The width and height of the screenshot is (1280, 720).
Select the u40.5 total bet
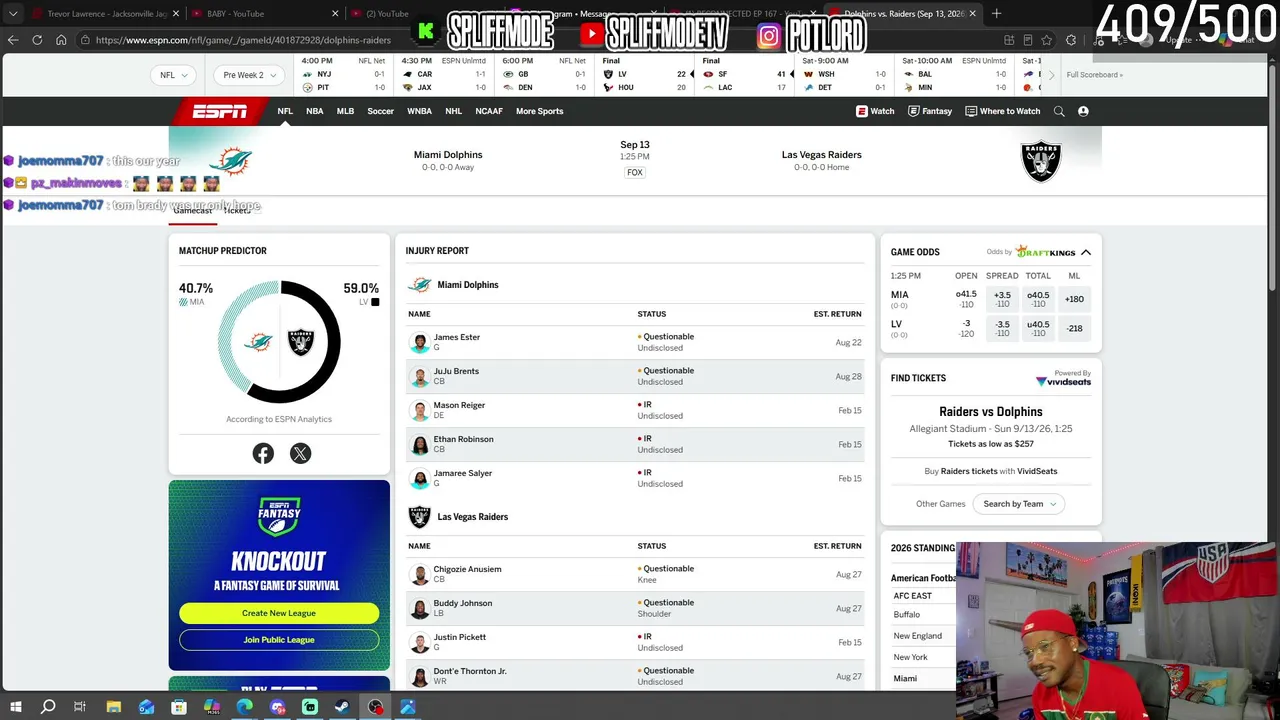point(1038,328)
